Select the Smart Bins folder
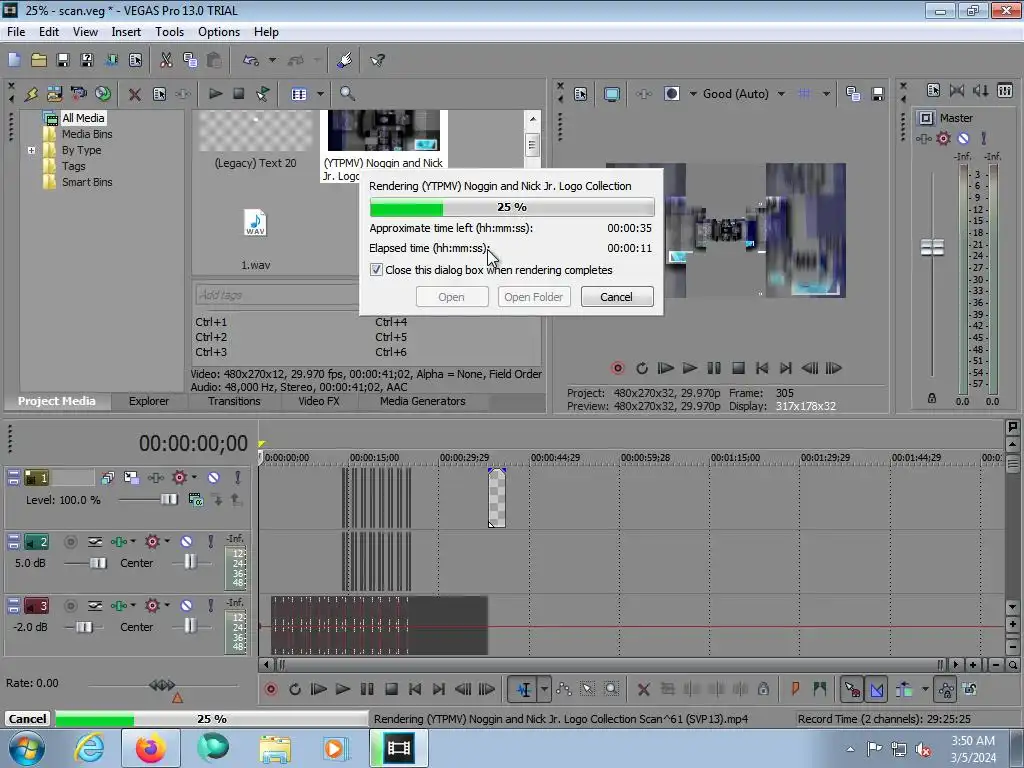Screen dimensions: 1024x768 point(86,182)
